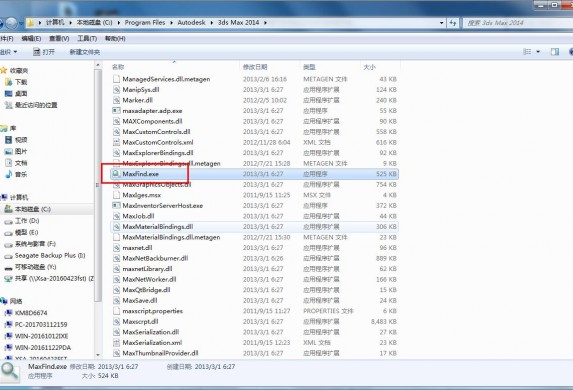The image size is (573, 390).
Task: Click the Autodesk breadcrumb in the address bar
Action: point(191,23)
